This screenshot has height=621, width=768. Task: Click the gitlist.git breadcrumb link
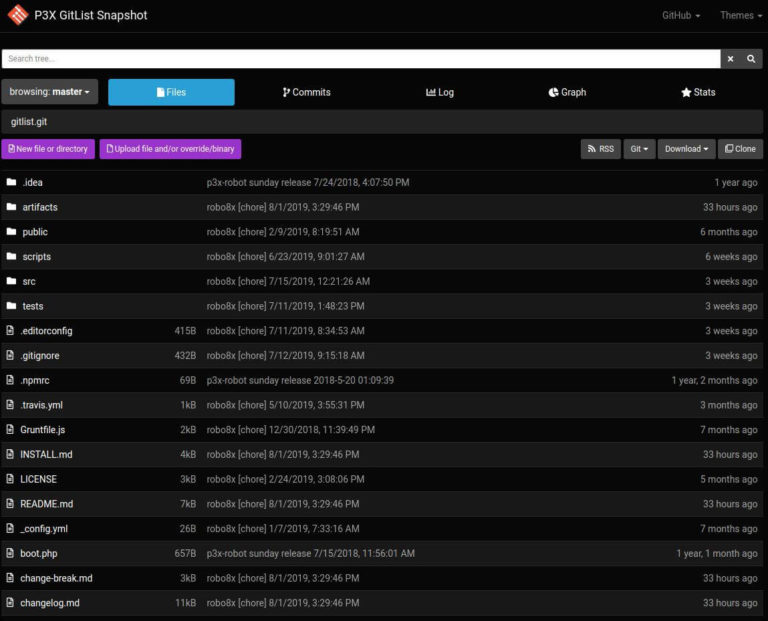point(29,121)
